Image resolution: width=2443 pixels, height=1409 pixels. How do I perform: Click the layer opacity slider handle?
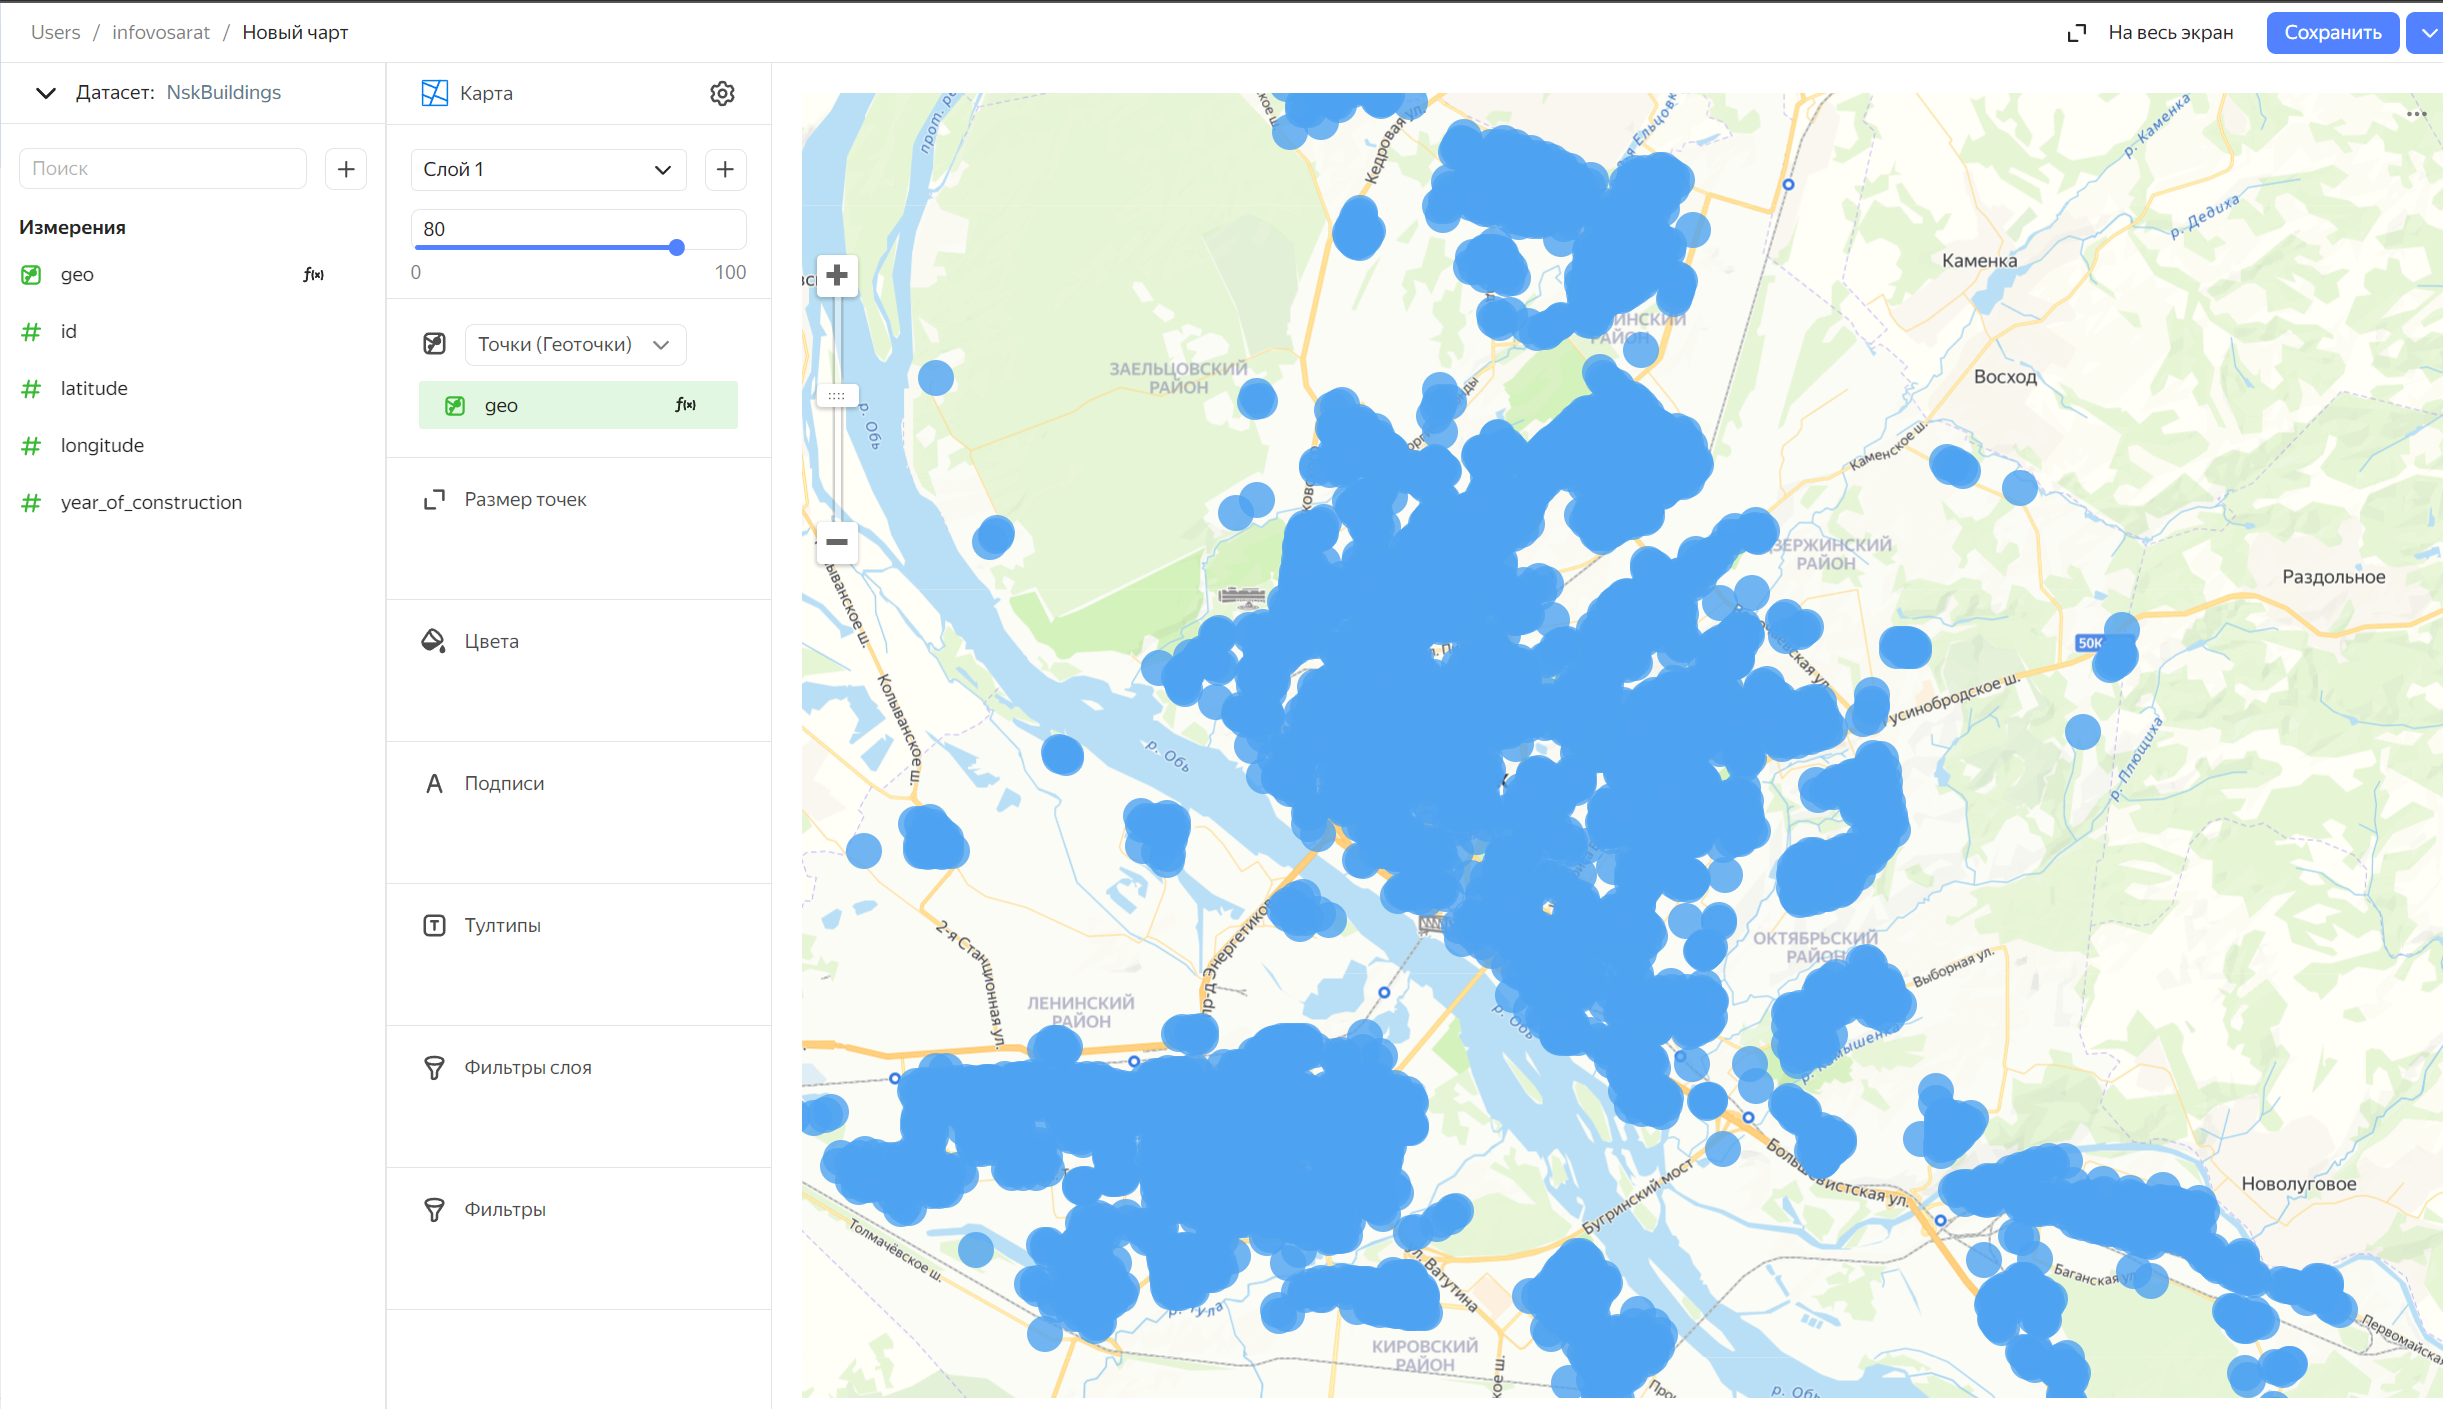[x=677, y=247]
